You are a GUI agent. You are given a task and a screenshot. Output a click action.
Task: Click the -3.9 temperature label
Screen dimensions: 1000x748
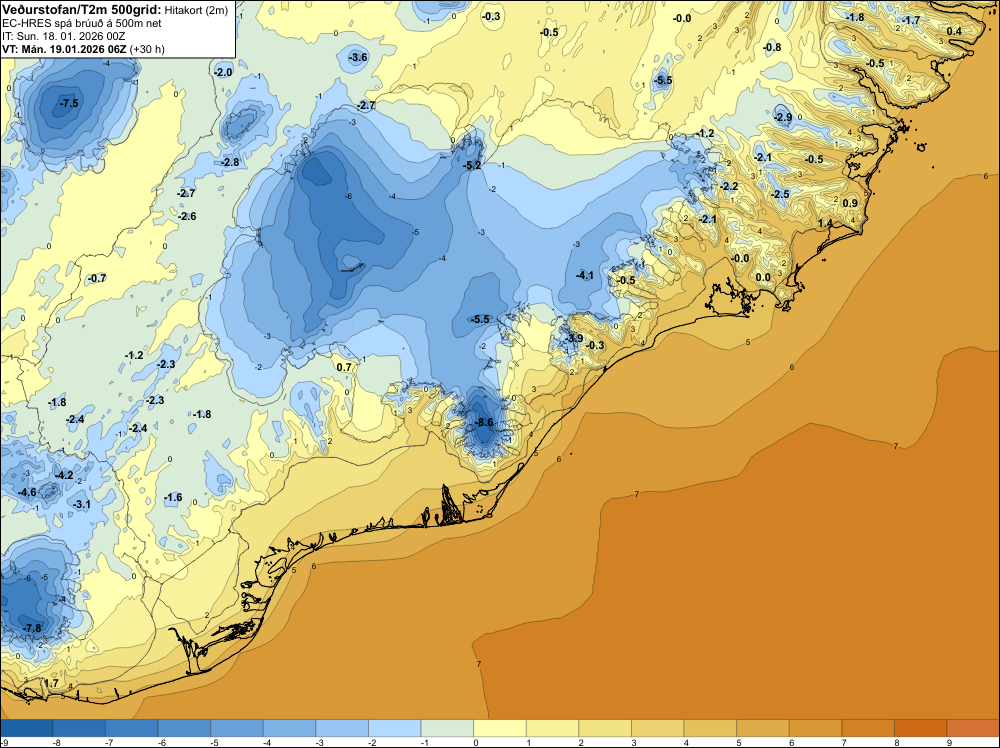tap(574, 338)
